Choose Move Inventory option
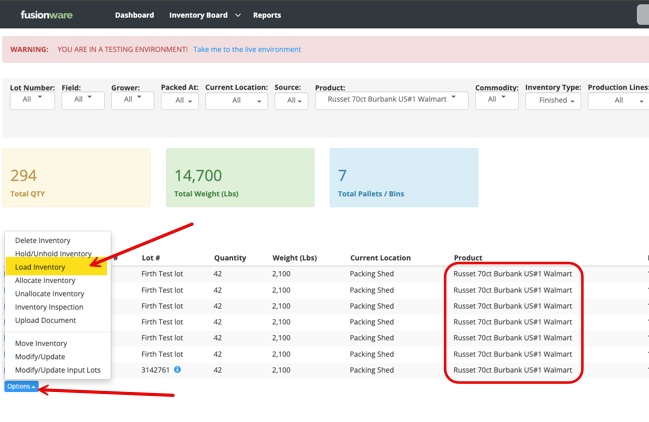The width and height of the screenshot is (649, 422). [x=41, y=343]
